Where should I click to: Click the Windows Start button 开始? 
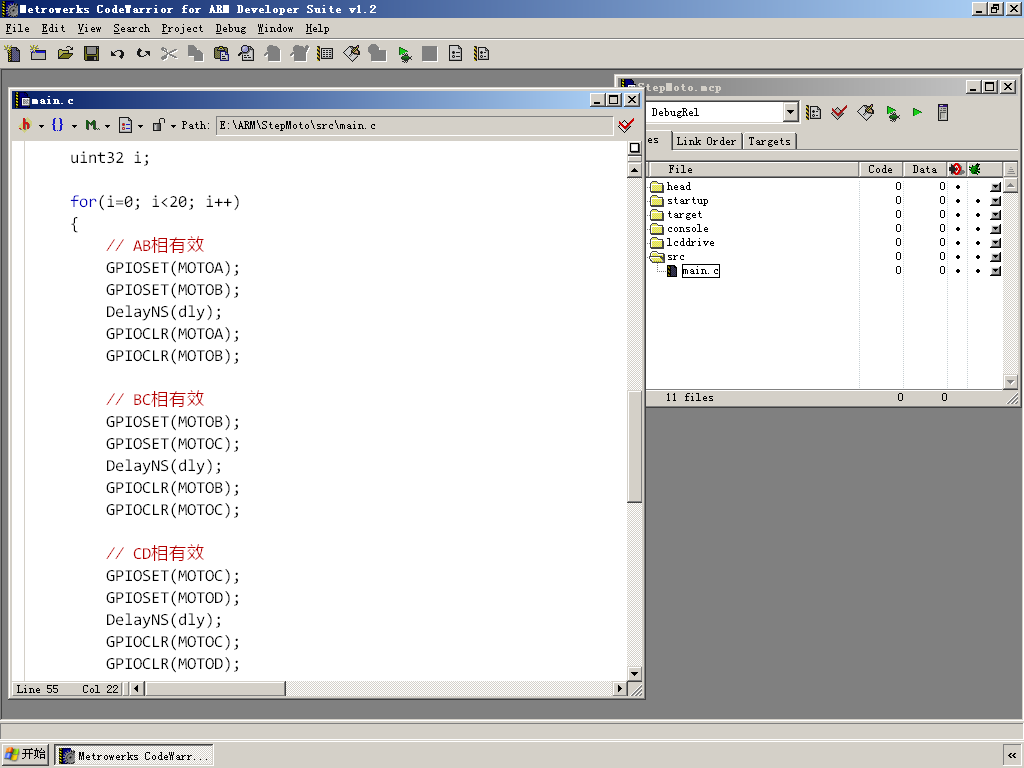point(25,755)
